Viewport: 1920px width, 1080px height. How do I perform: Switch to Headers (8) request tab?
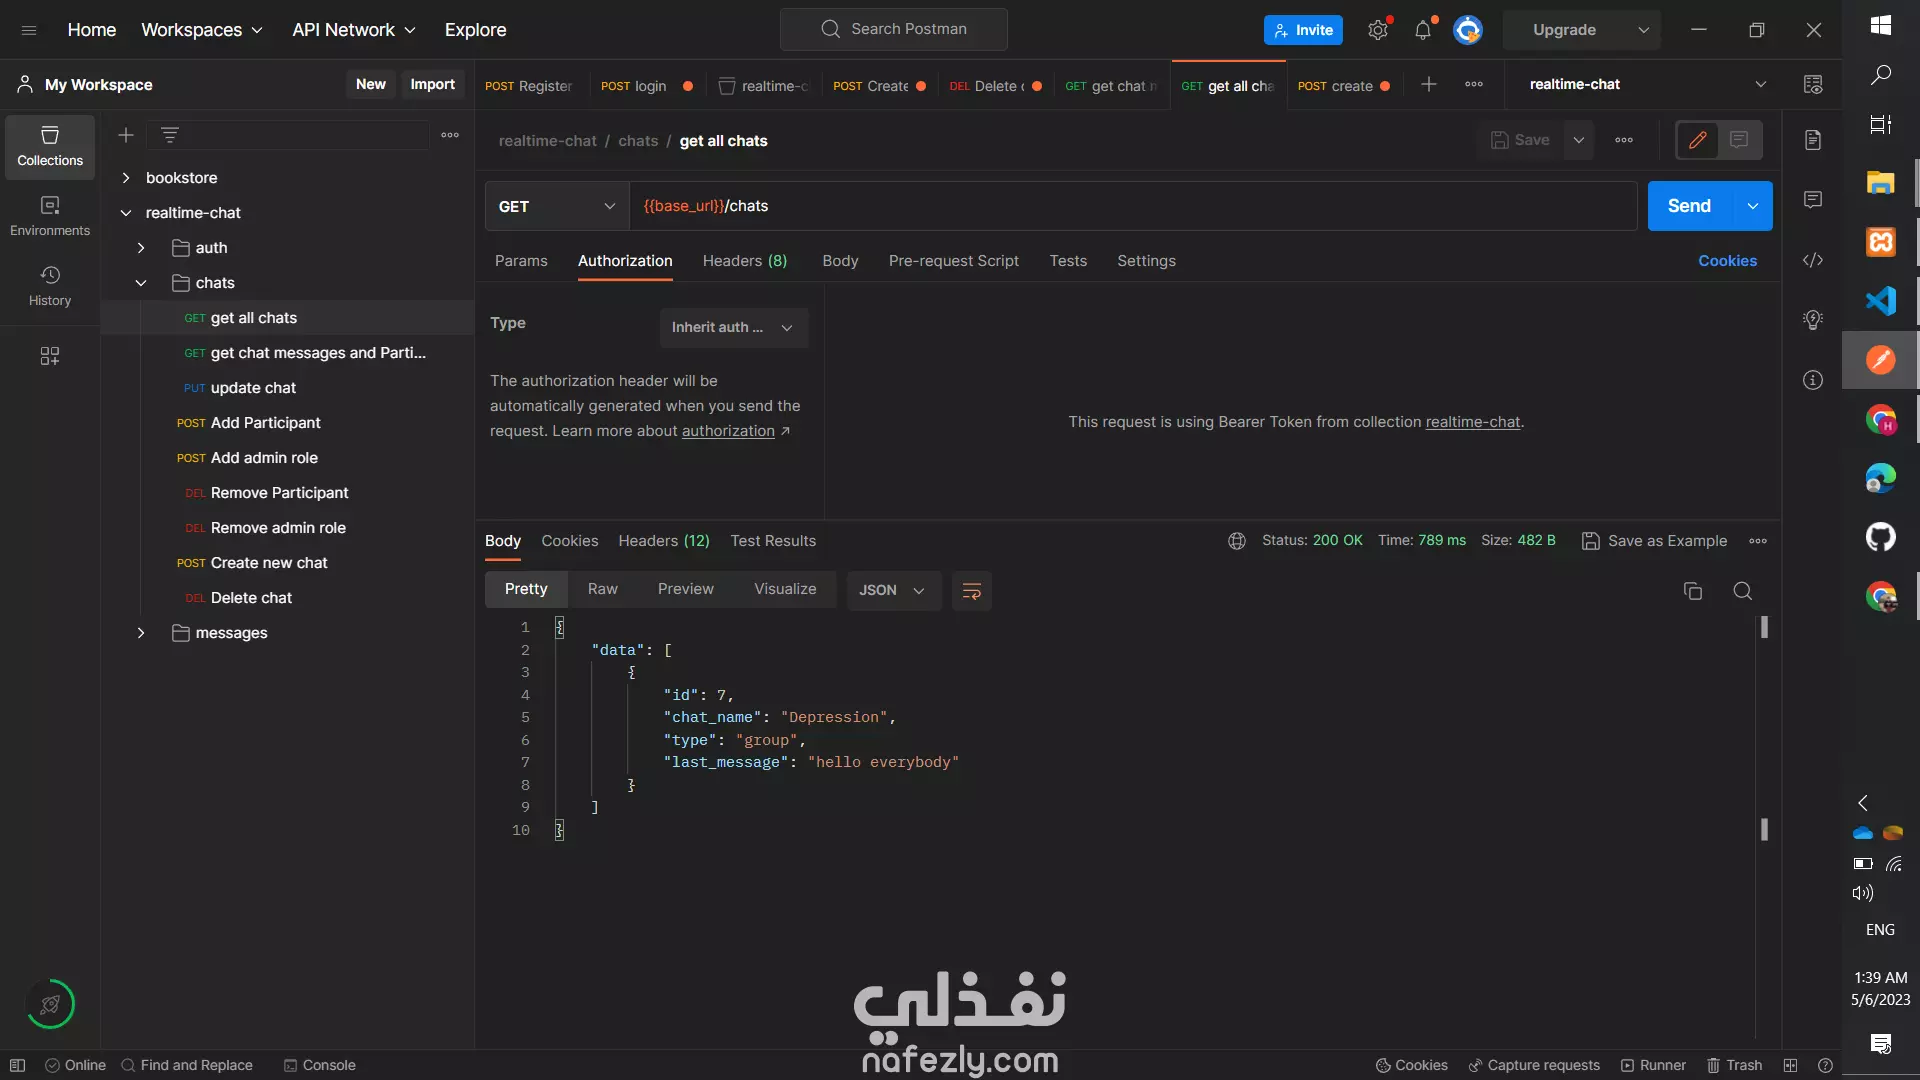pyautogui.click(x=745, y=261)
